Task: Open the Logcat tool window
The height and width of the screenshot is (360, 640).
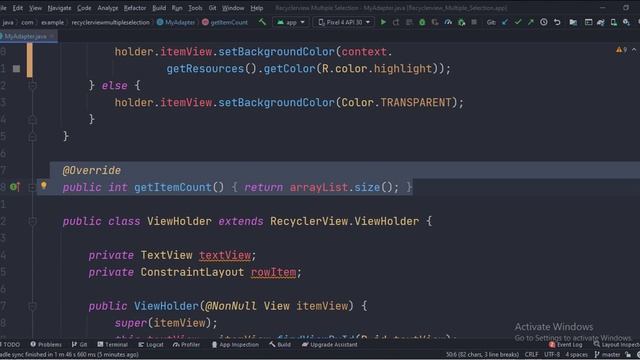Action: (151, 344)
